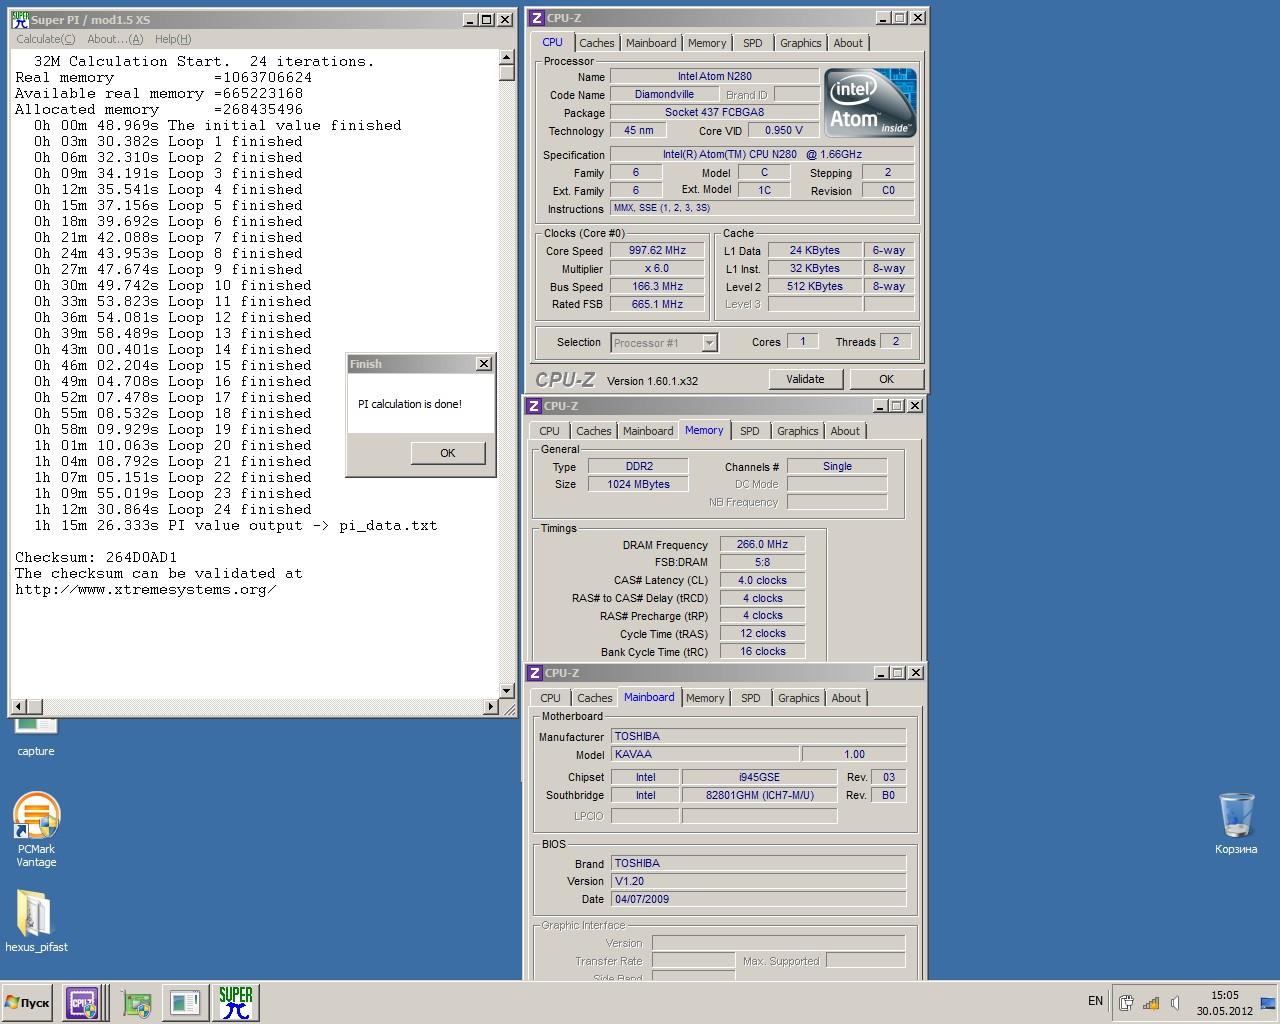Click show desktop corner icon
Image resolution: width=1280 pixels, height=1024 pixels.
1268,1003
